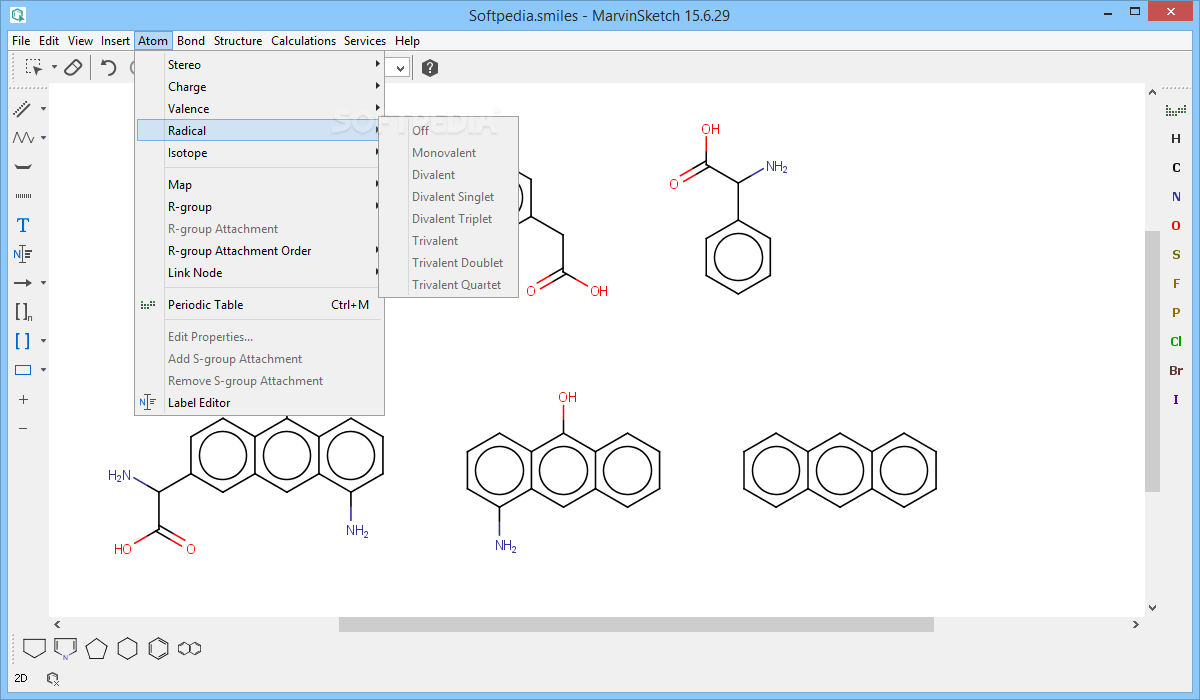Select Phosphorus atom P button
Viewport: 1200px width, 700px height.
[1176, 313]
